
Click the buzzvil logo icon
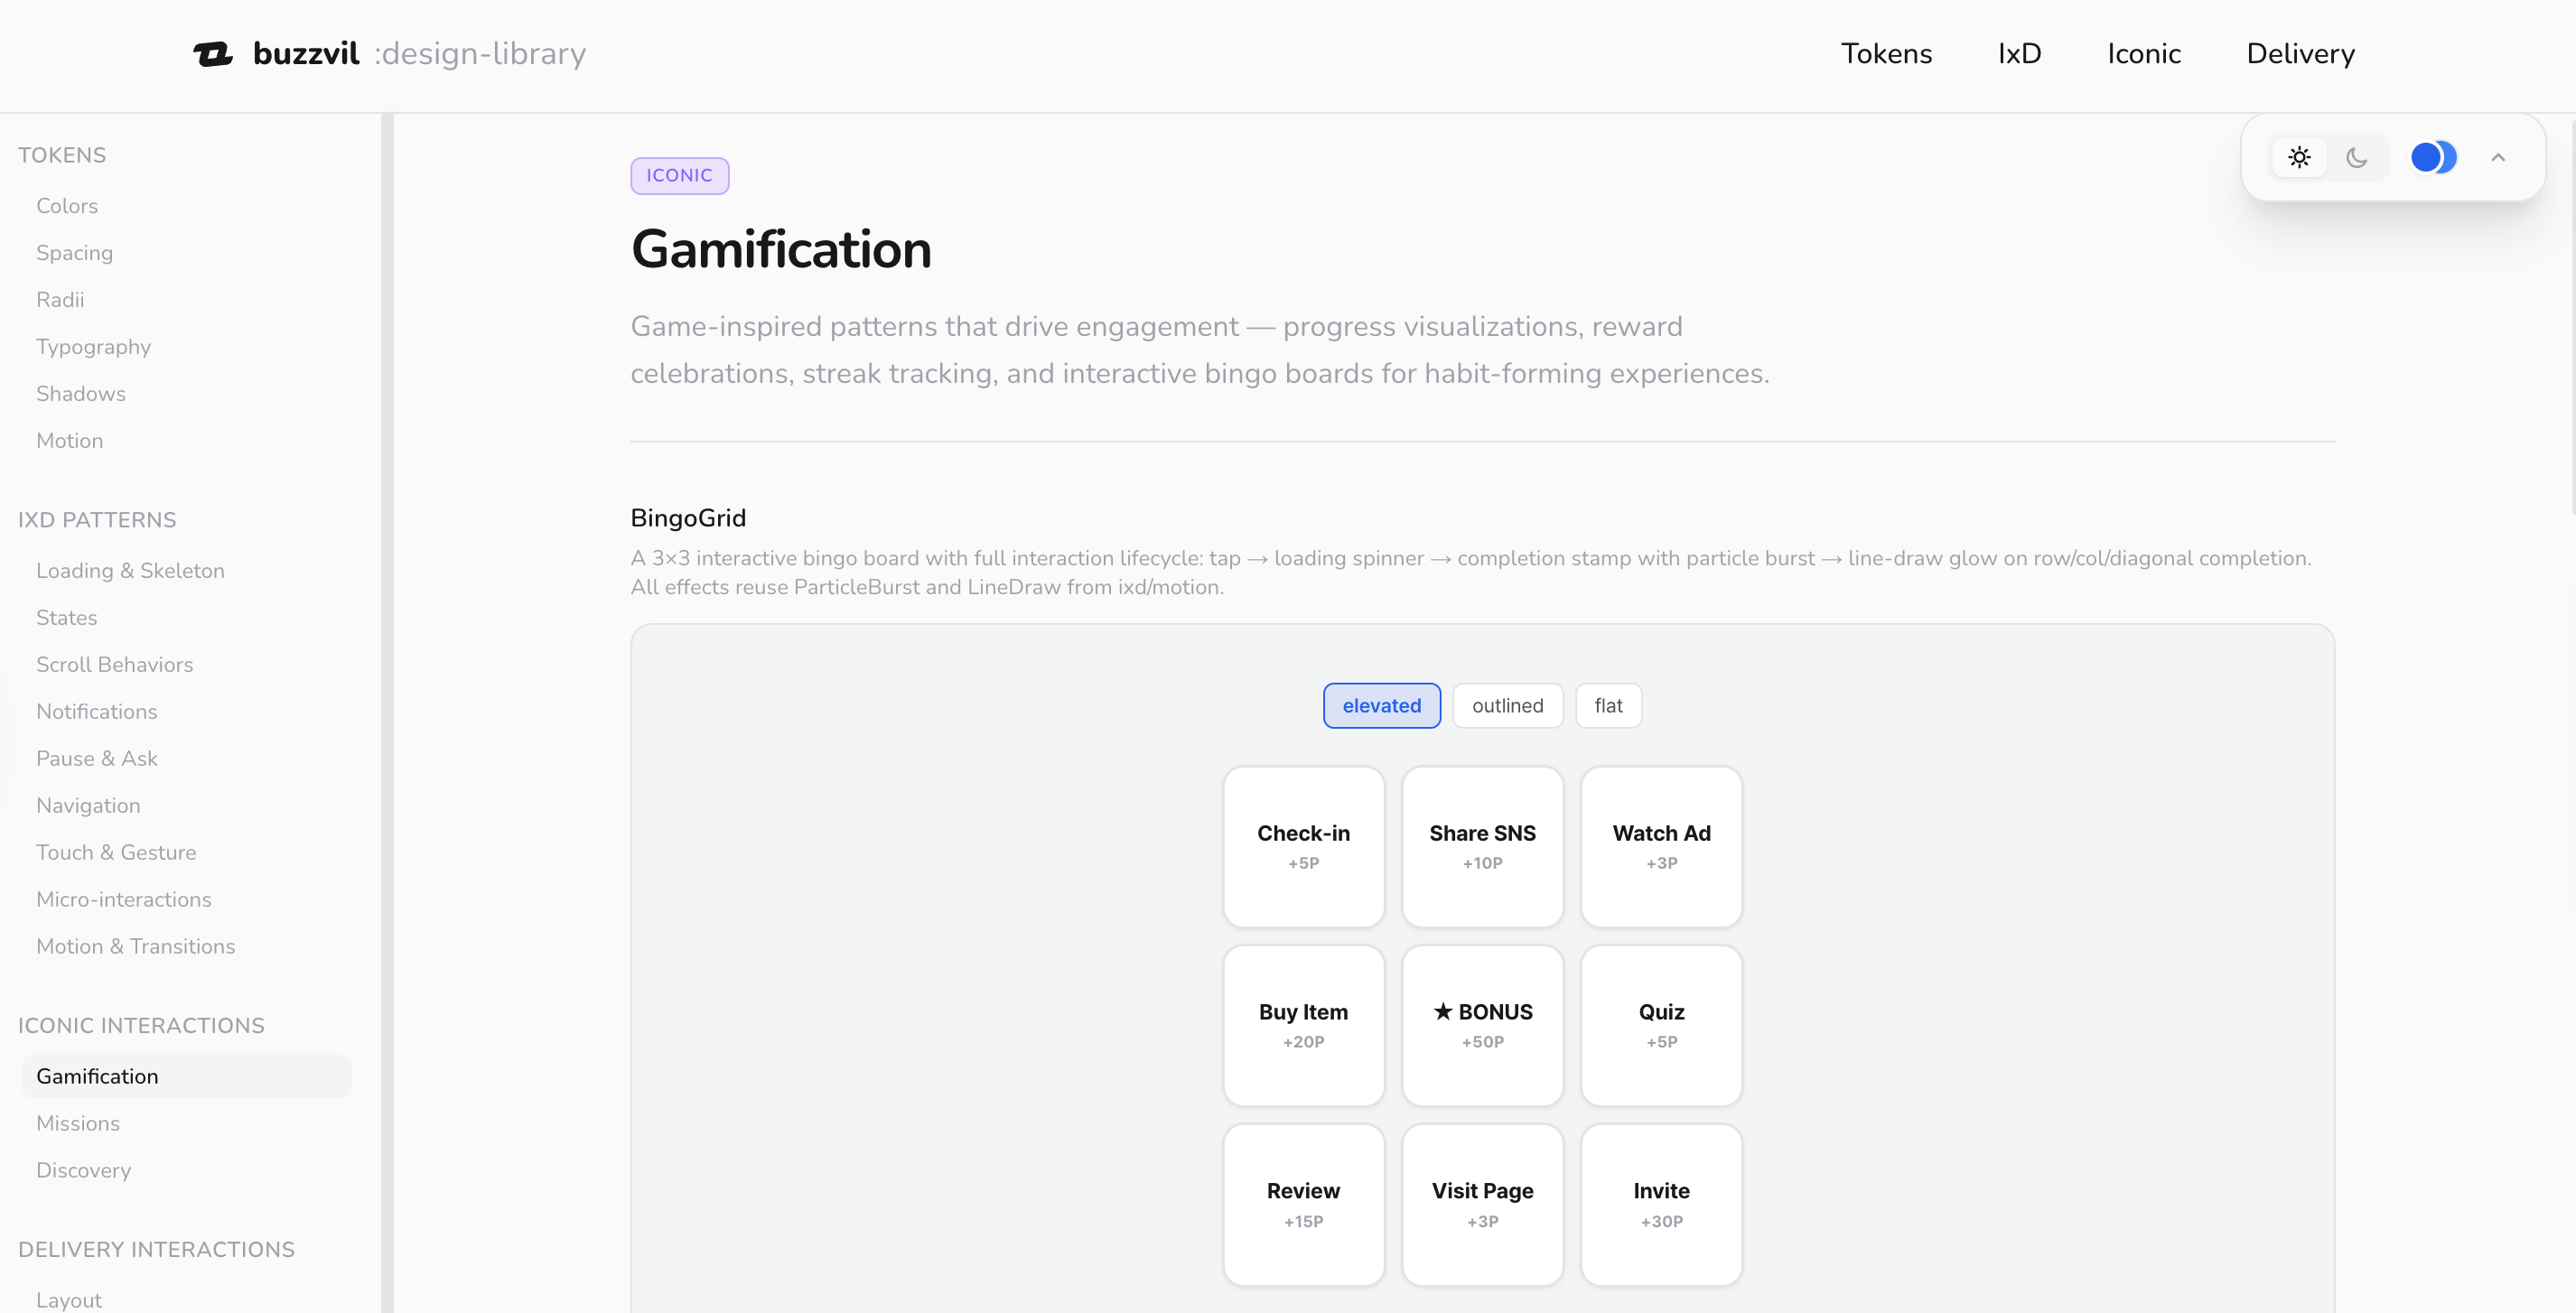click(212, 53)
